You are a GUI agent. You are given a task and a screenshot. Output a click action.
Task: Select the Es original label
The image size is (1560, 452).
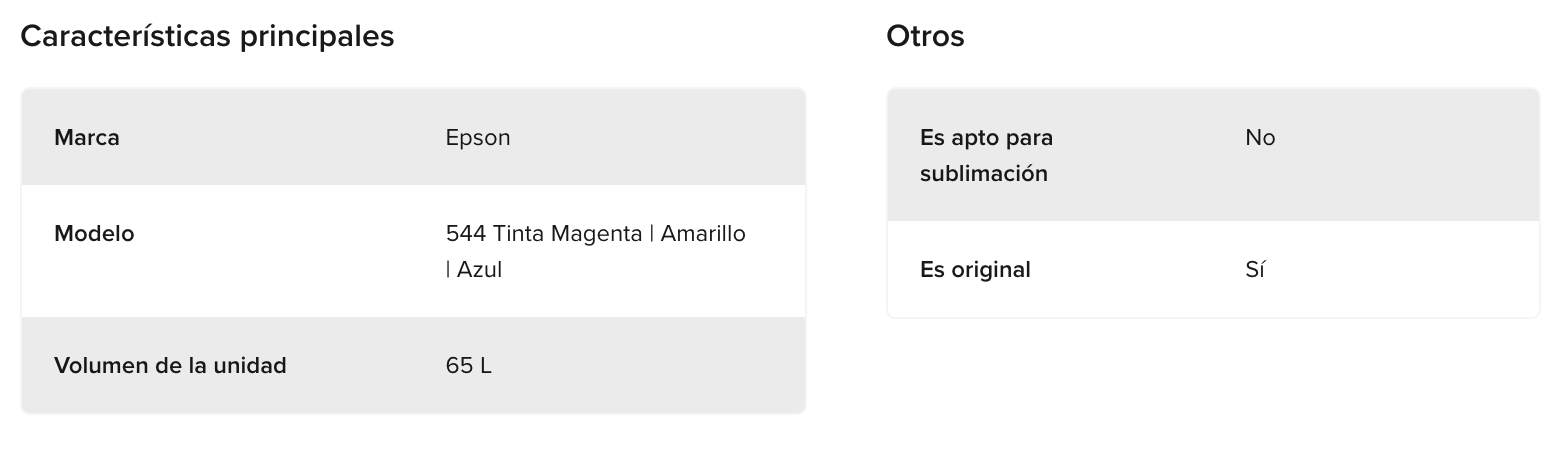975,270
